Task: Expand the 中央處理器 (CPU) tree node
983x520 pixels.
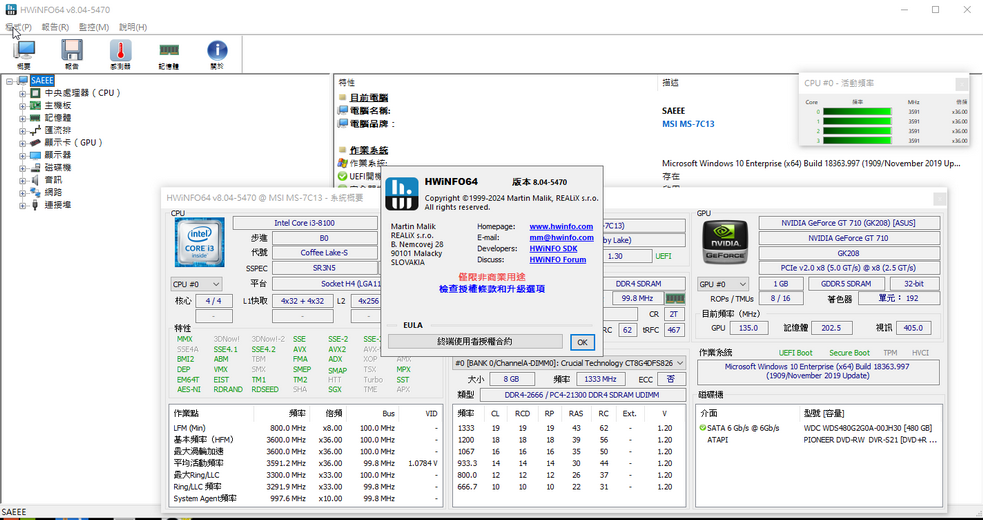Action: [x=23, y=93]
